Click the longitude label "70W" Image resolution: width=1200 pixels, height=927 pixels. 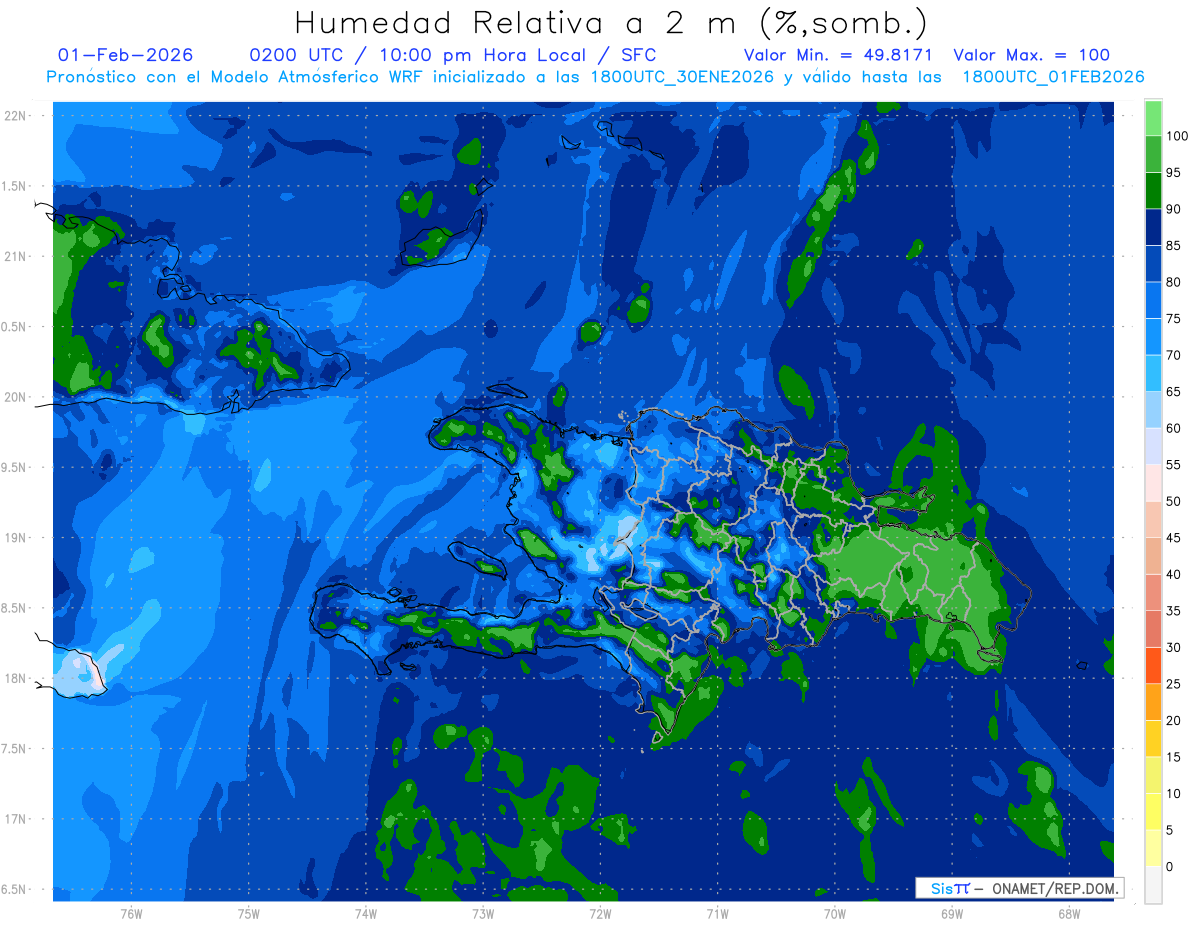pyautogui.click(x=834, y=913)
